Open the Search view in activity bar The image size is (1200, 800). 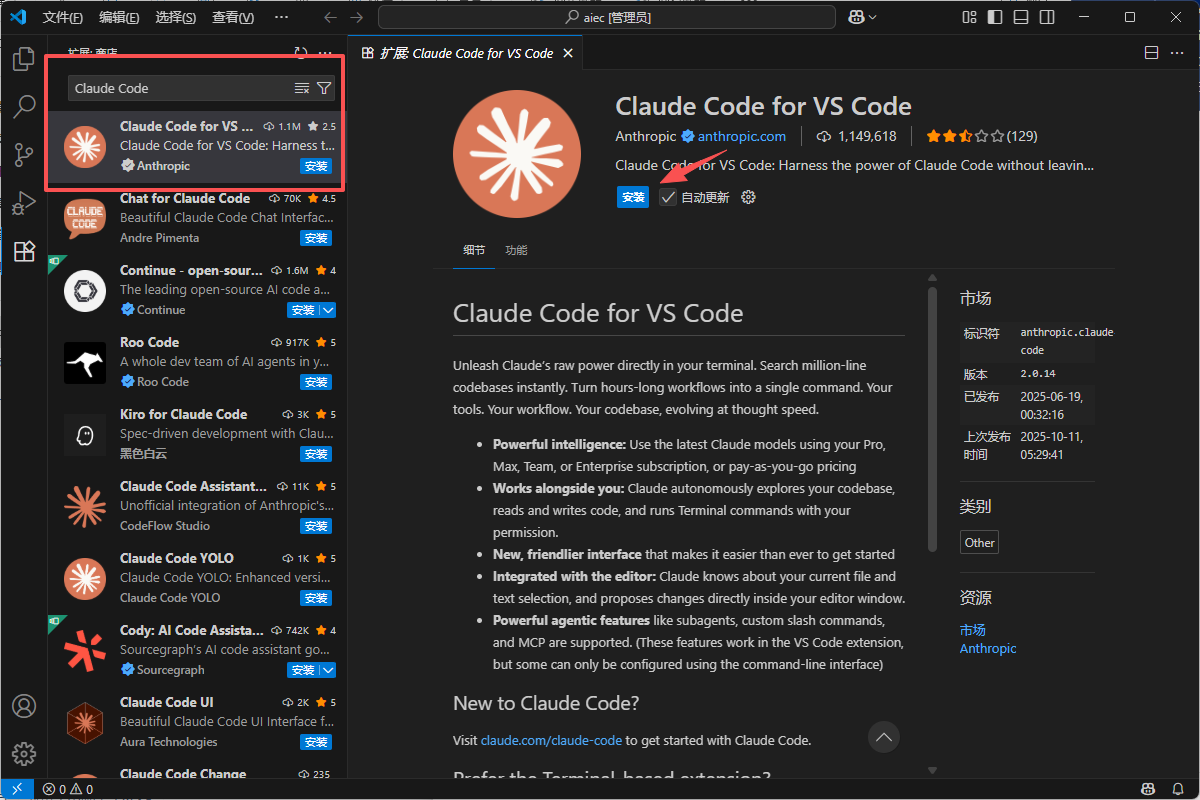point(24,107)
